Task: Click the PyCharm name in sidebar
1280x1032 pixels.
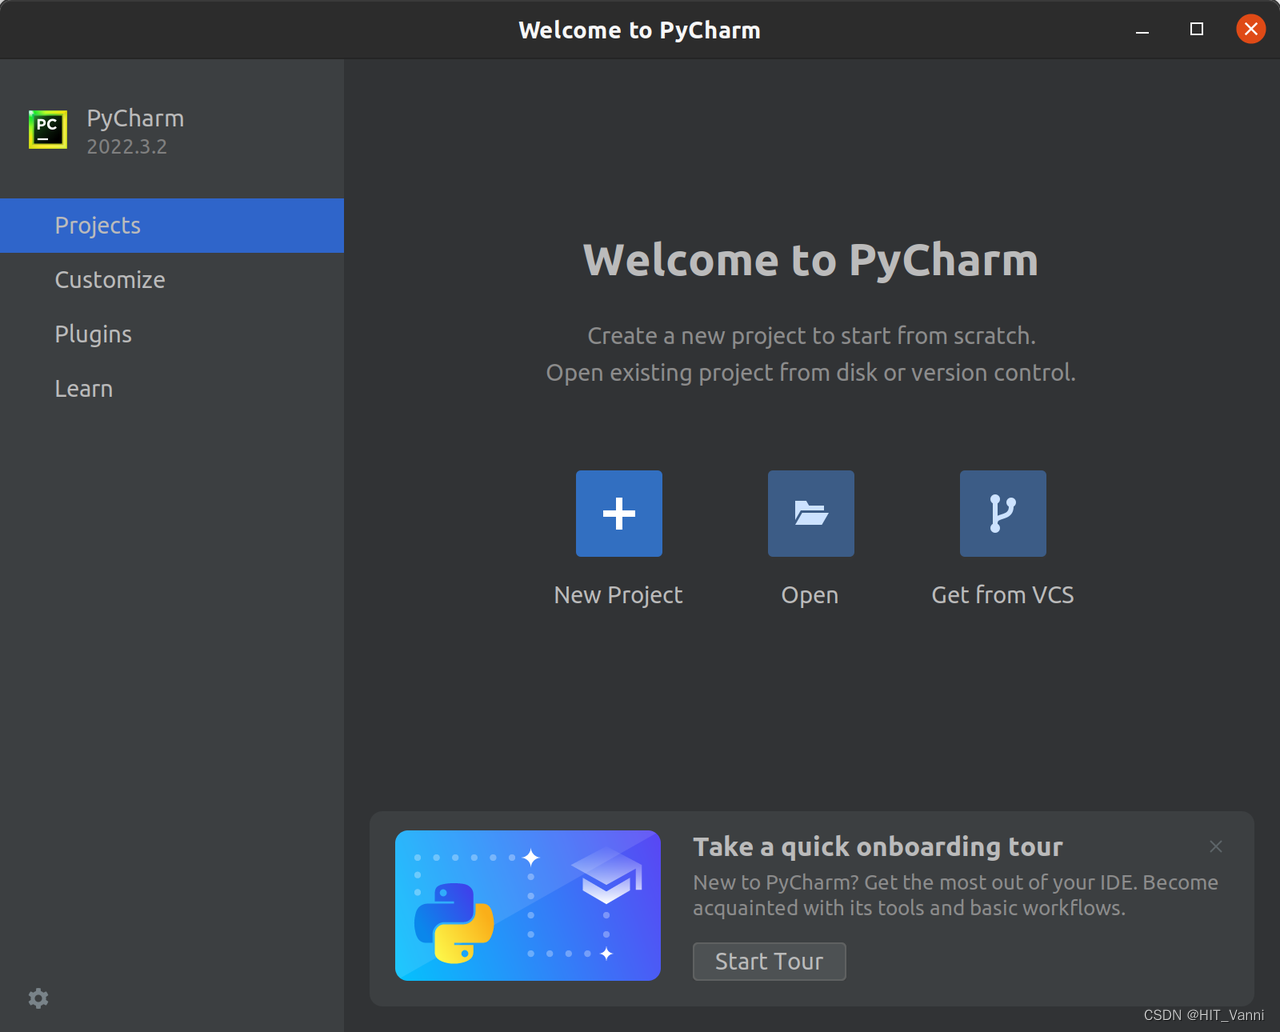Action: click(135, 119)
